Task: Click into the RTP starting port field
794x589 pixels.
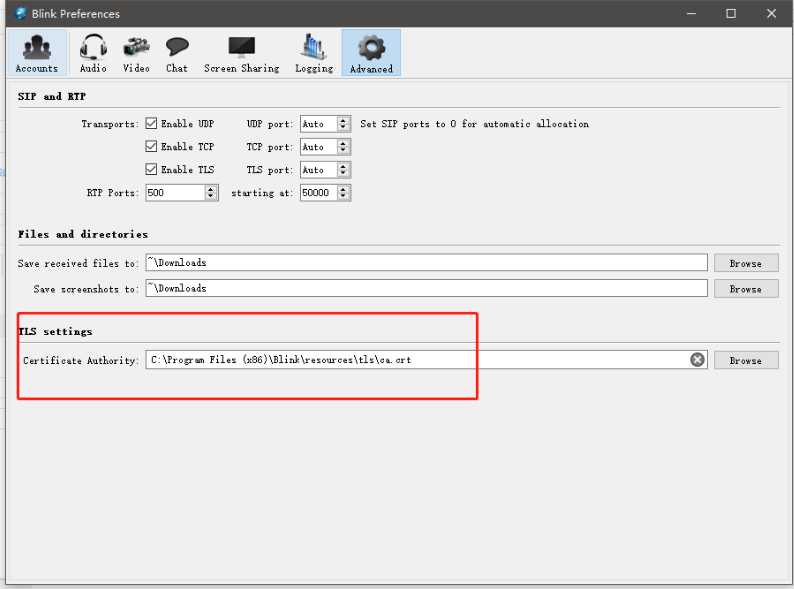Action: (319, 192)
